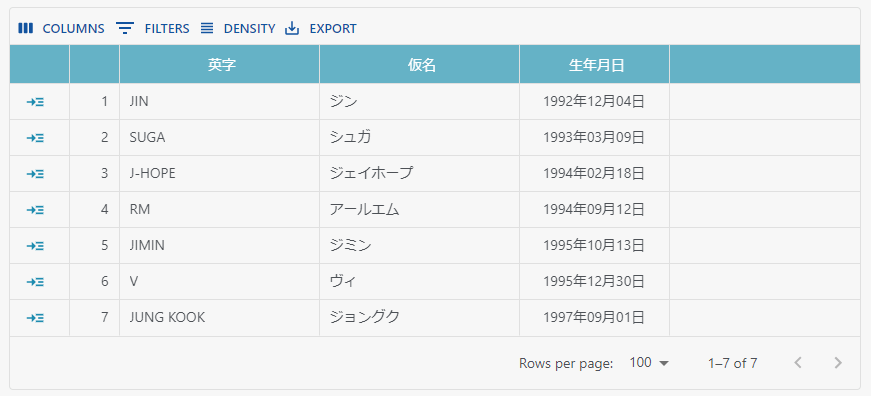The width and height of the screenshot is (871, 396).
Task: Select the 1992年12月04日 date cell
Action: point(594,102)
